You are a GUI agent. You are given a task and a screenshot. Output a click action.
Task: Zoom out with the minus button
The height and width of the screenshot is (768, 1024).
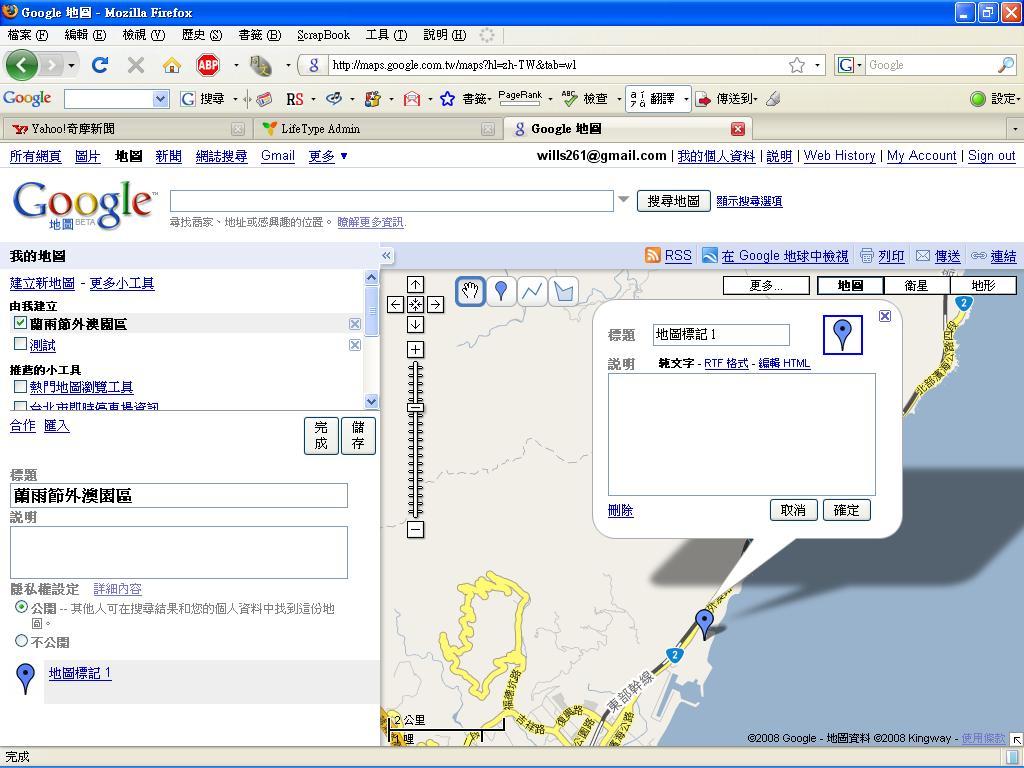coord(415,530)
